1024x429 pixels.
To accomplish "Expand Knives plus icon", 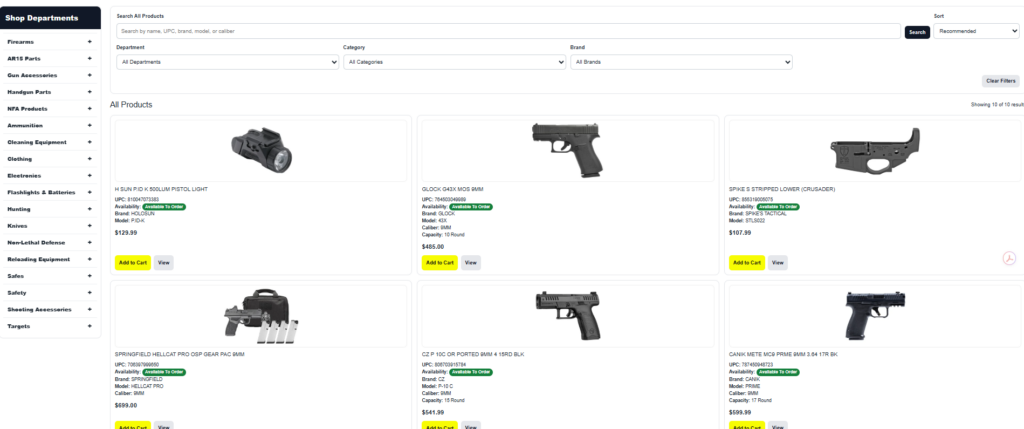I will point(89,225).
